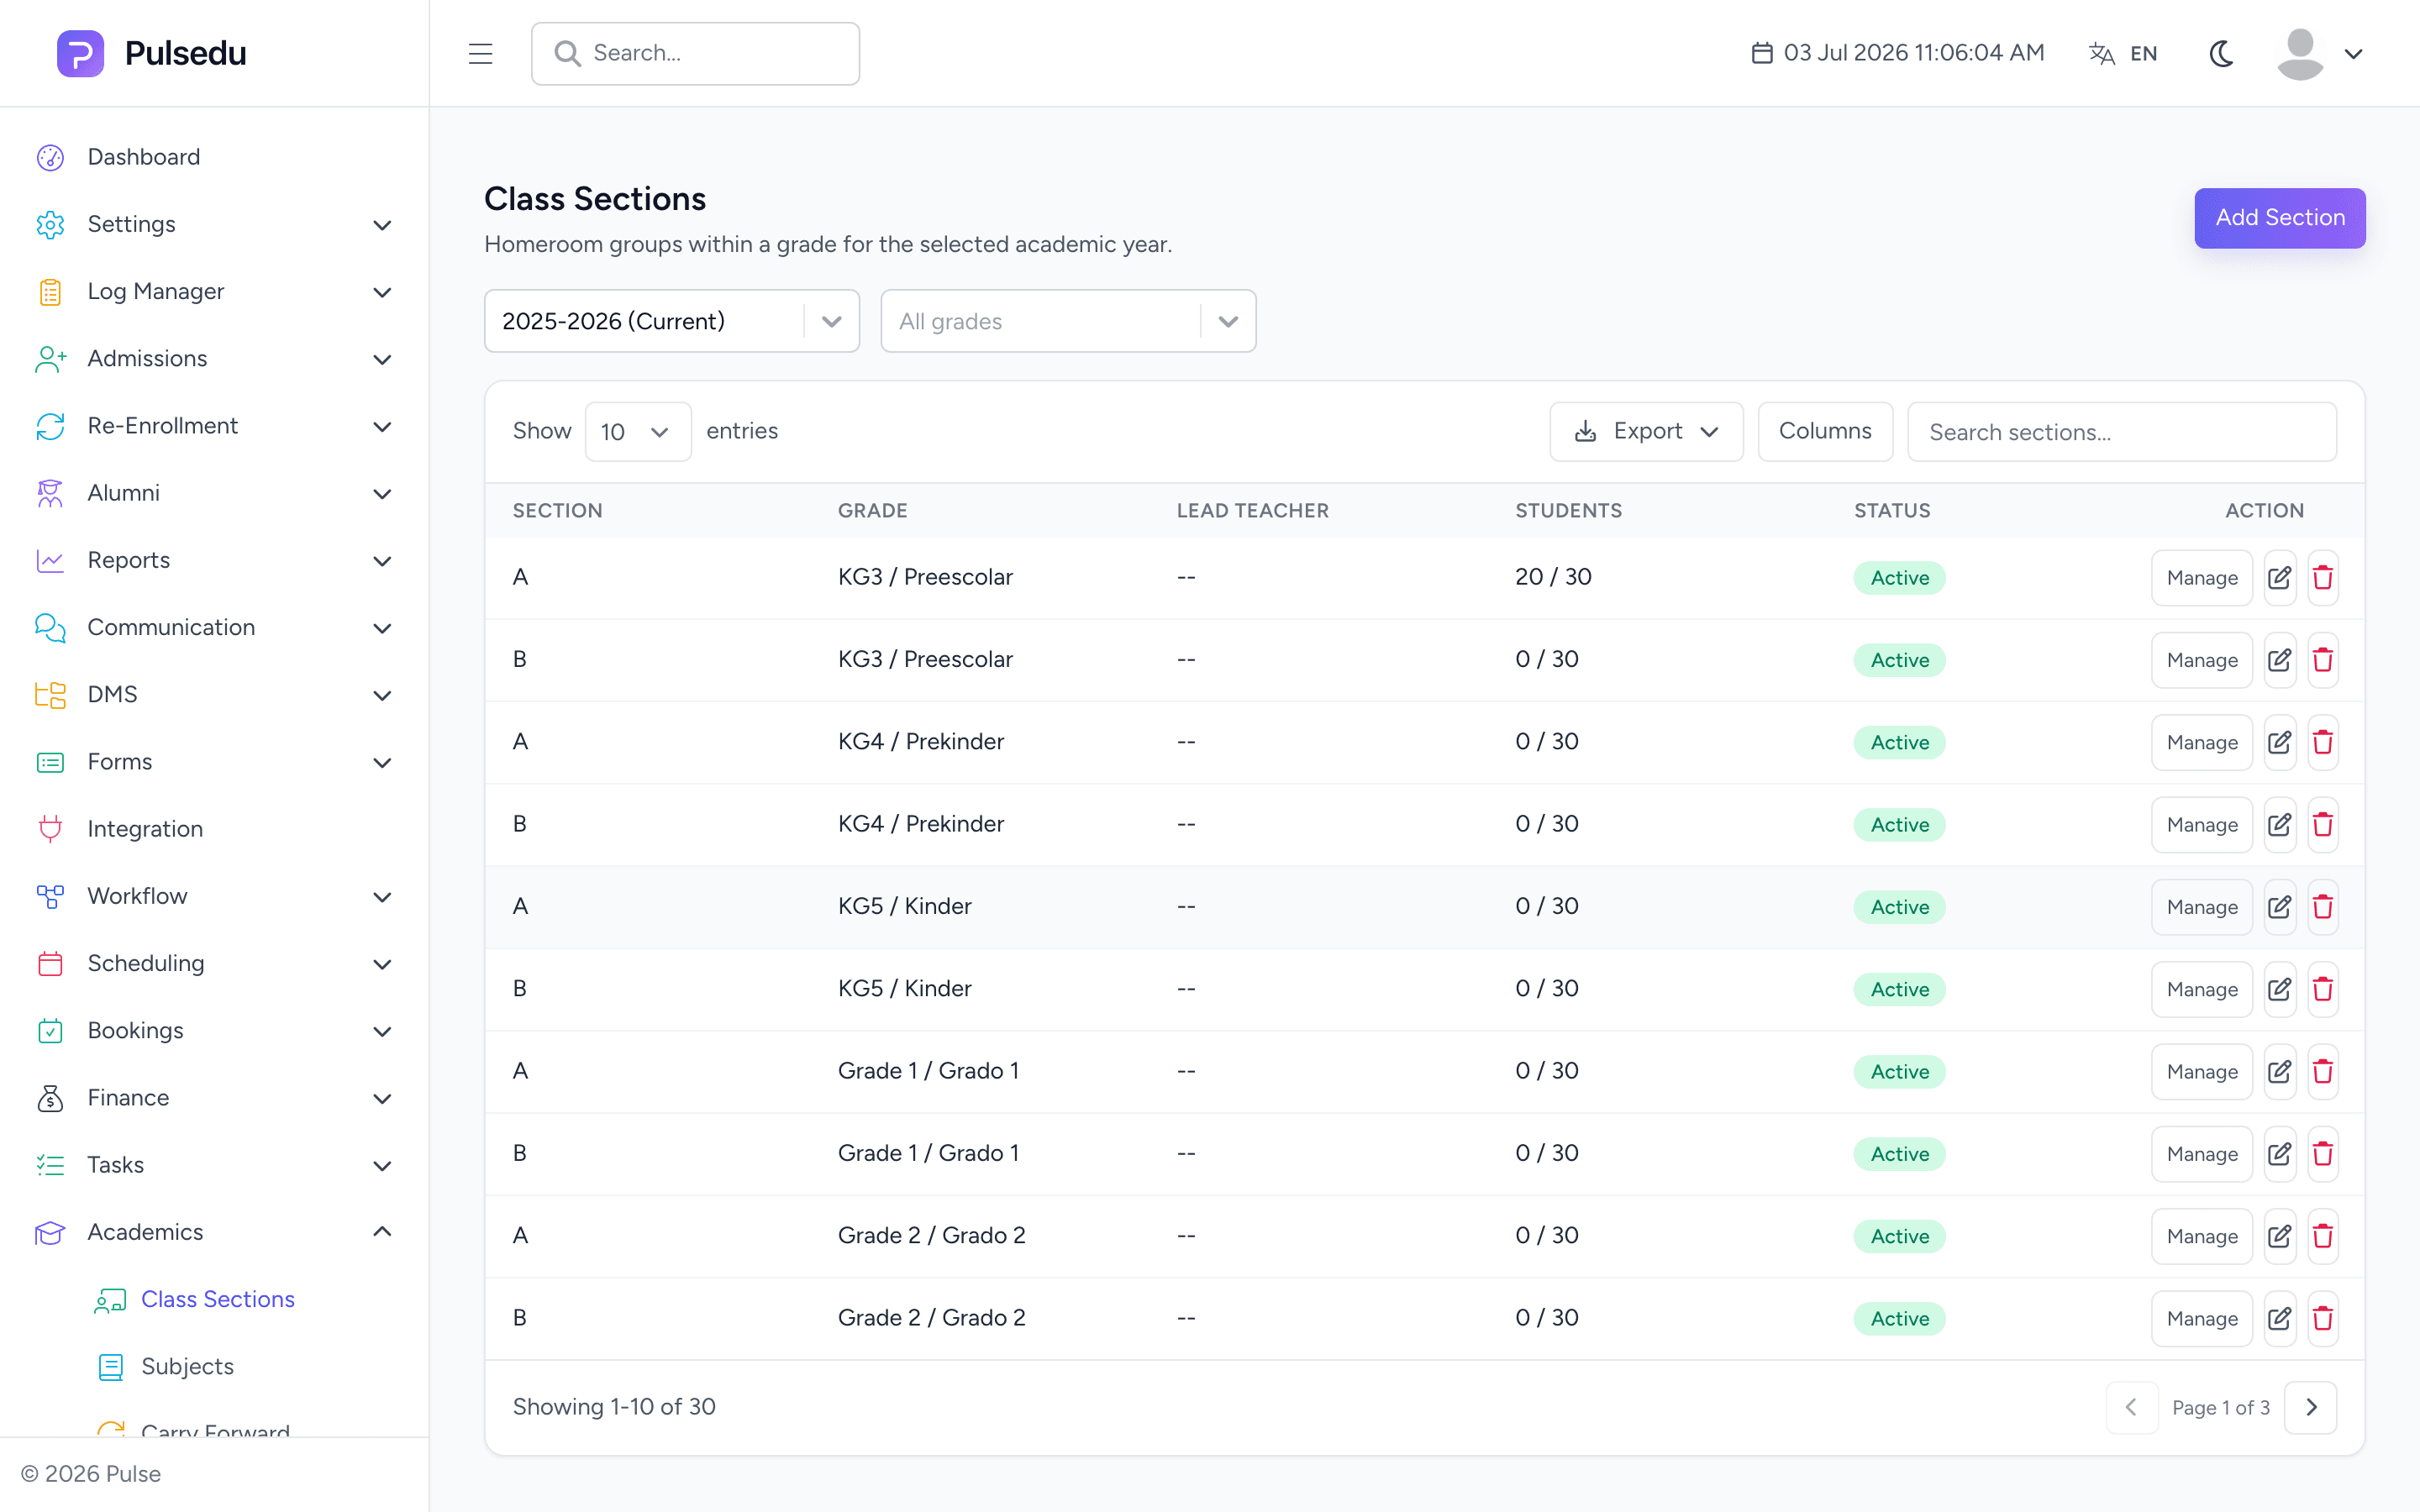Delete section B of Grade 2 / Grado 2

point(2322,1318)
